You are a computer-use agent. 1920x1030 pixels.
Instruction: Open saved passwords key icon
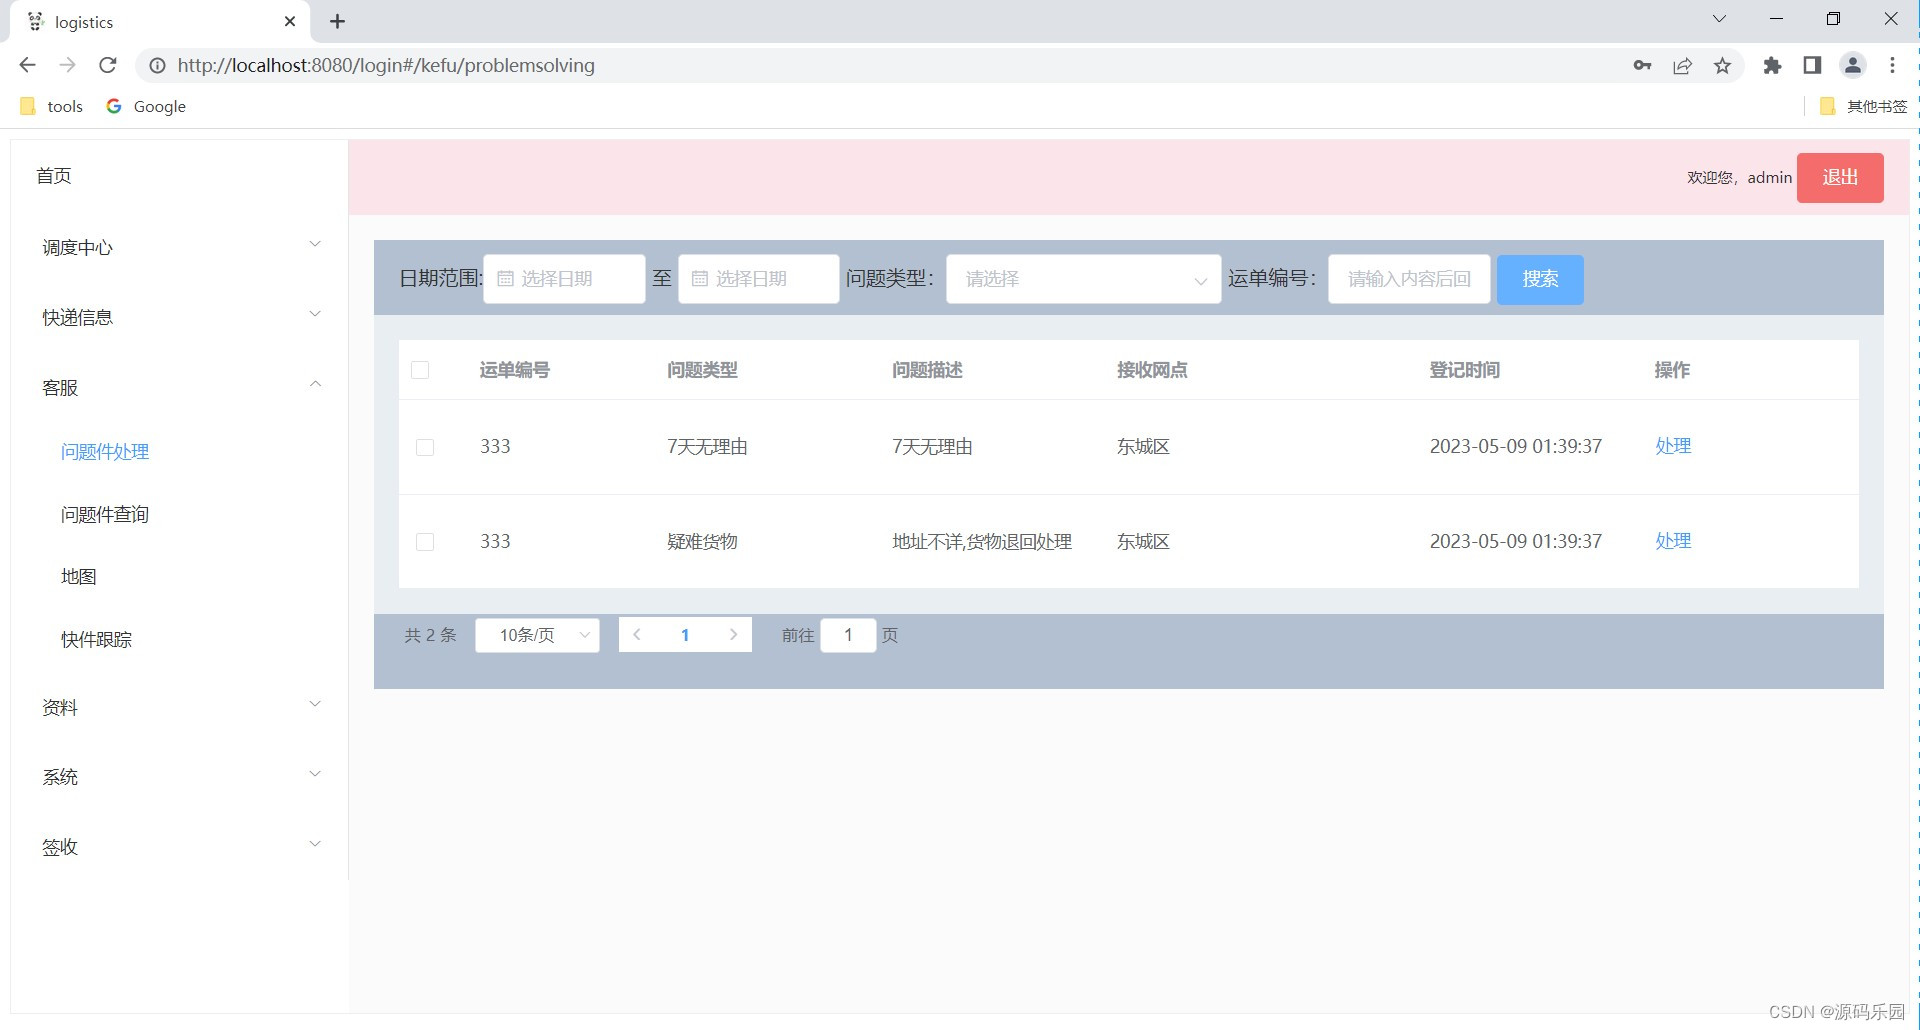1642,65
